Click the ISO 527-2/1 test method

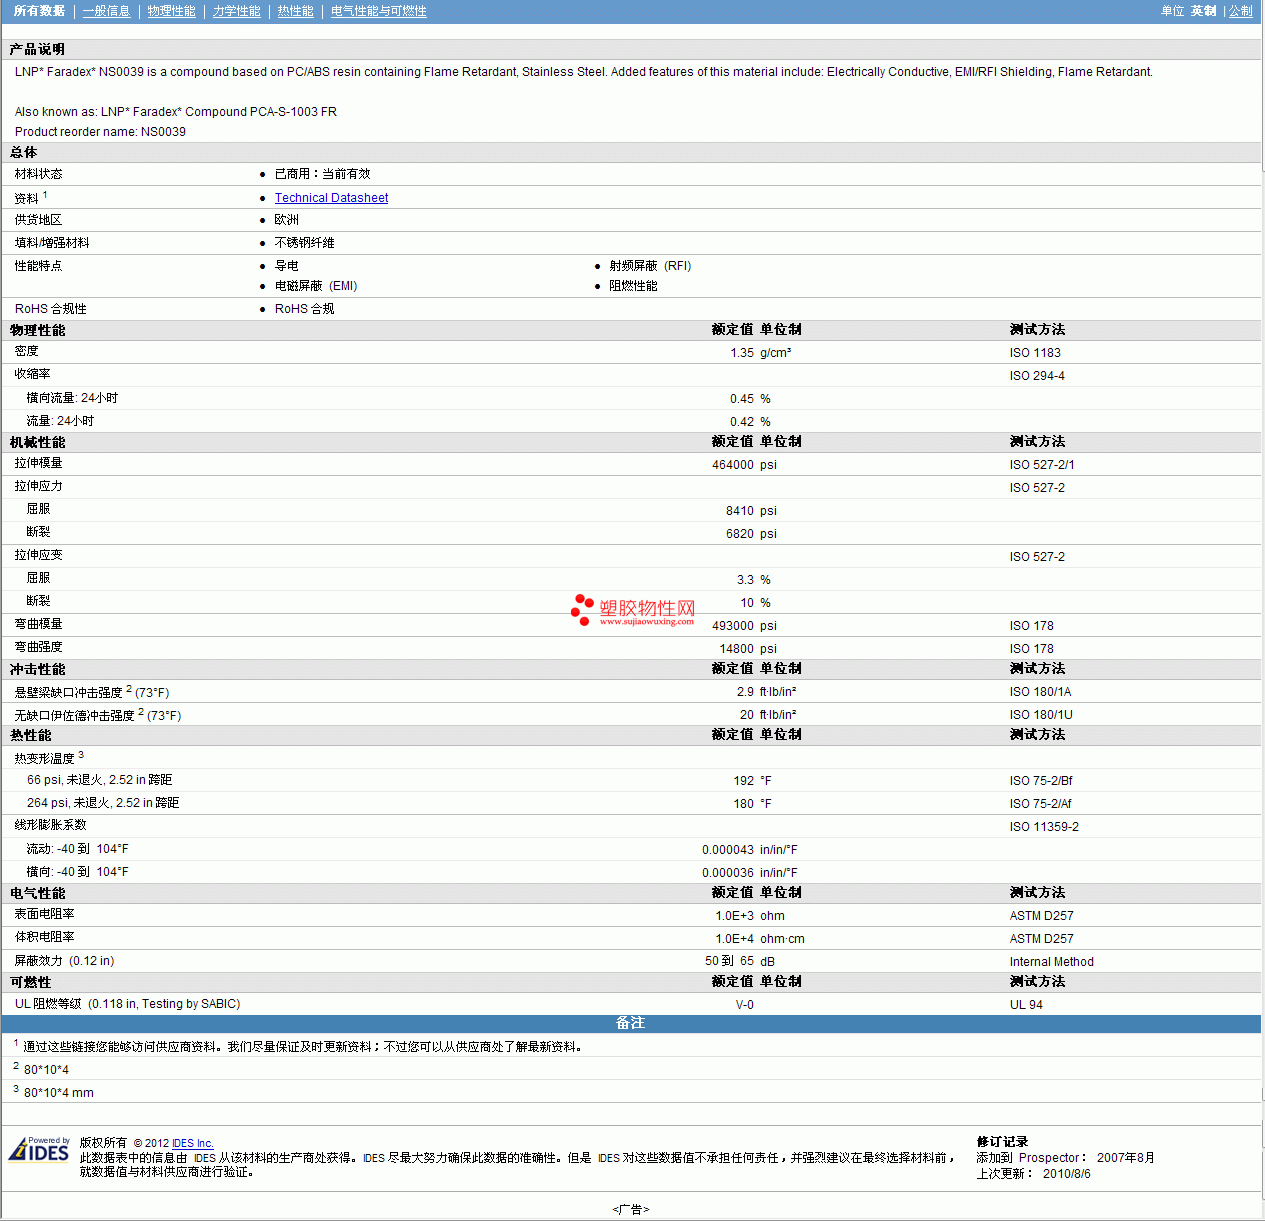[x=1042, y=465]
